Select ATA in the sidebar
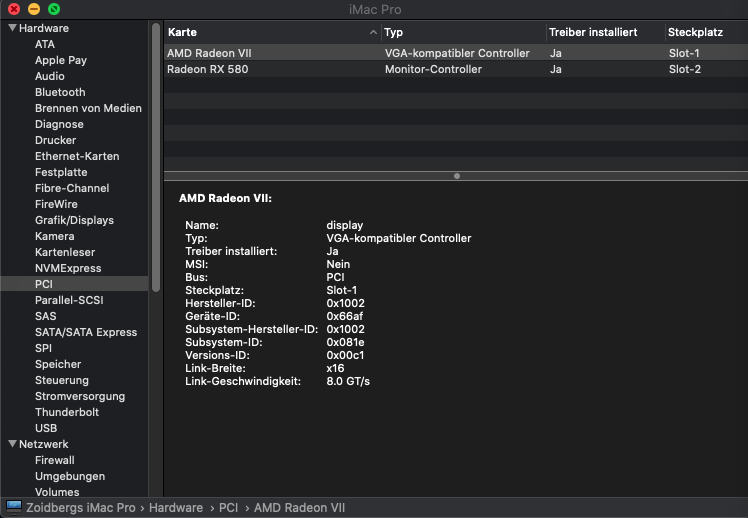Viewport: 748px width, 518px height. 45,44
